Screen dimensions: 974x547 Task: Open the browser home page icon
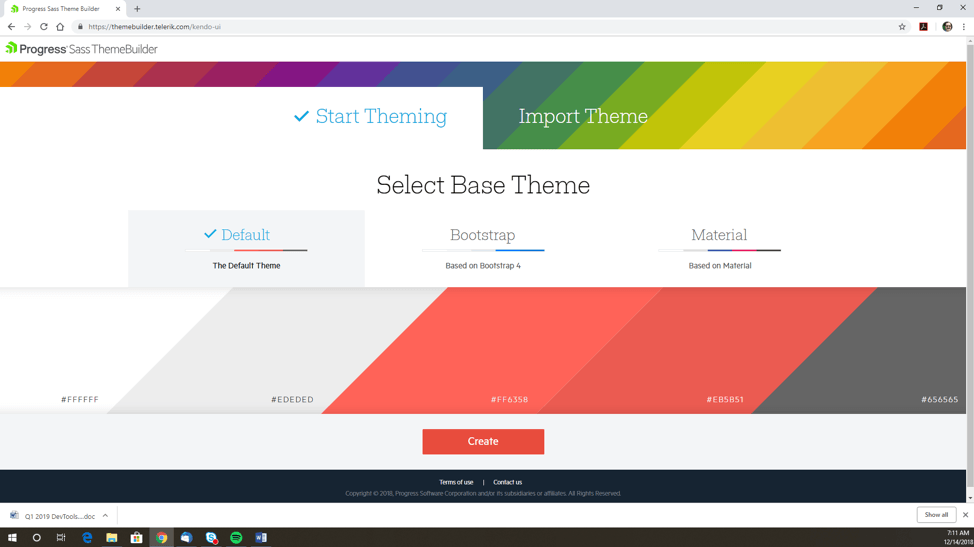pyautogui.click(x=60, y=27)
